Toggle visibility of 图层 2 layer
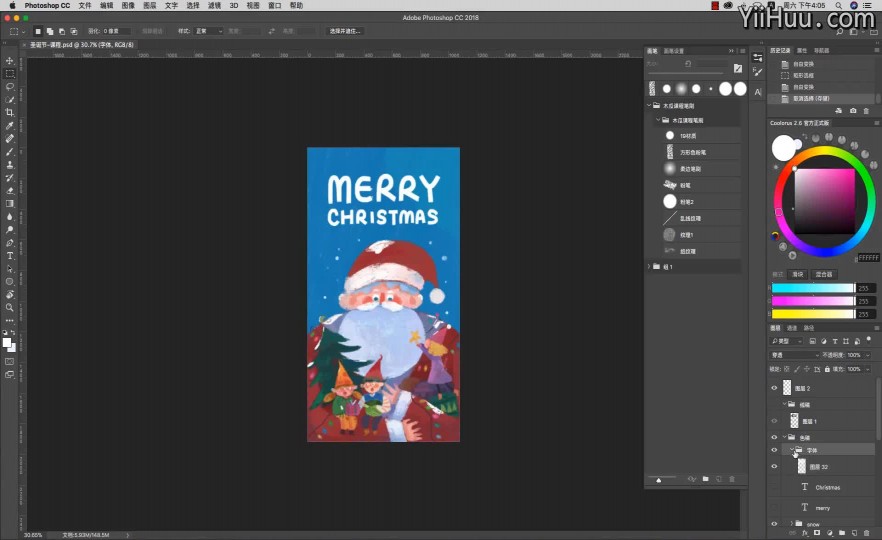Viewport: 882px width, 540px height. [x=774, y=388]
